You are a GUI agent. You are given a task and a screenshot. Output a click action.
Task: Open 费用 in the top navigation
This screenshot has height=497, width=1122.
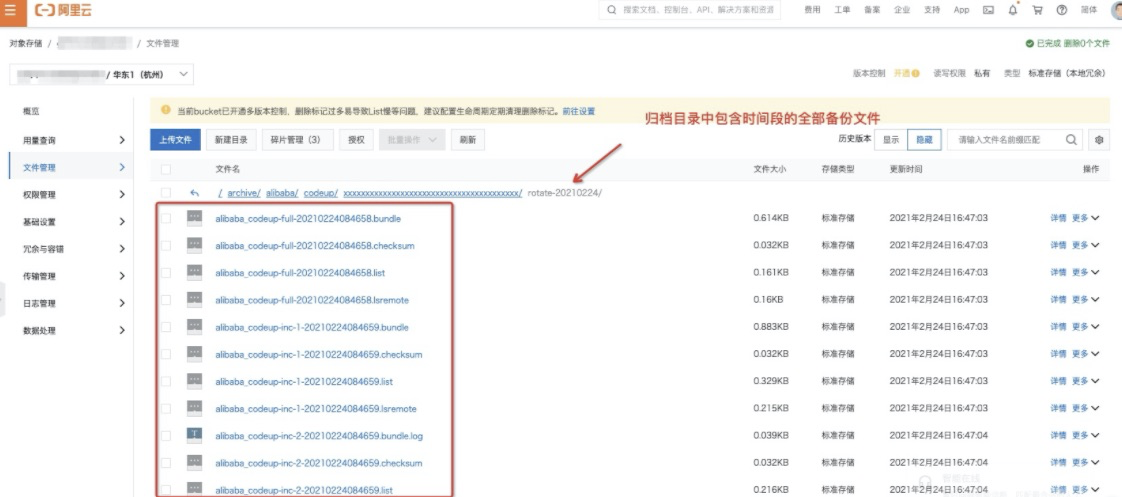click(x=811, y=10)
